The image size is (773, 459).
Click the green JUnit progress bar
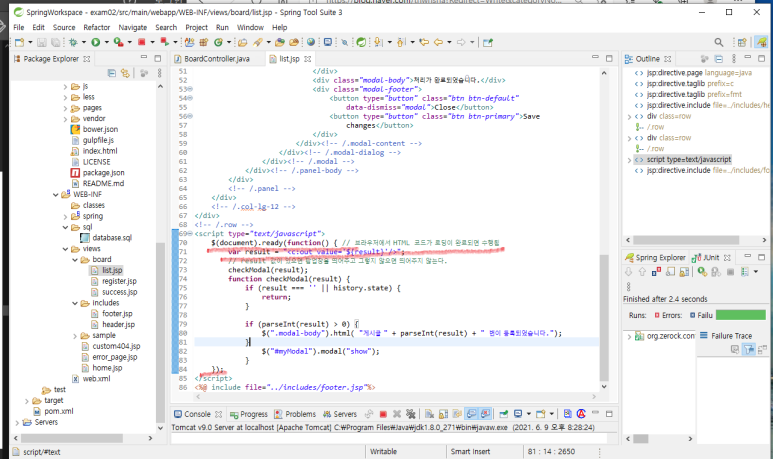[740, 315]
